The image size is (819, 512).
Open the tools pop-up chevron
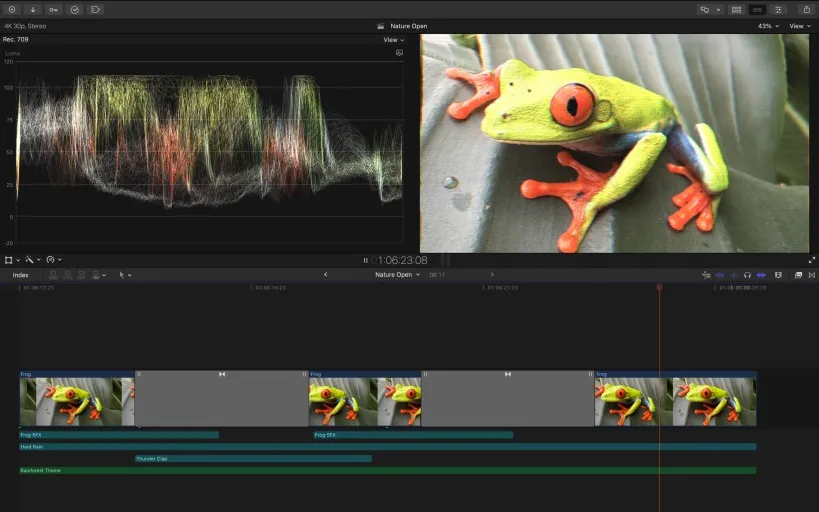[x=130, y=275]
